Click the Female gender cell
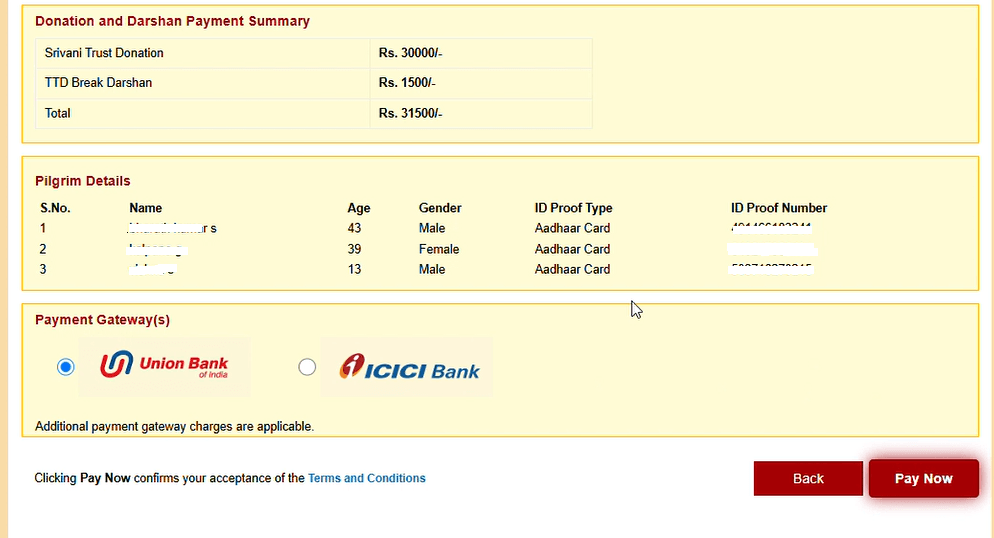The width and height of the screenshot is (994, 538). 439,249
